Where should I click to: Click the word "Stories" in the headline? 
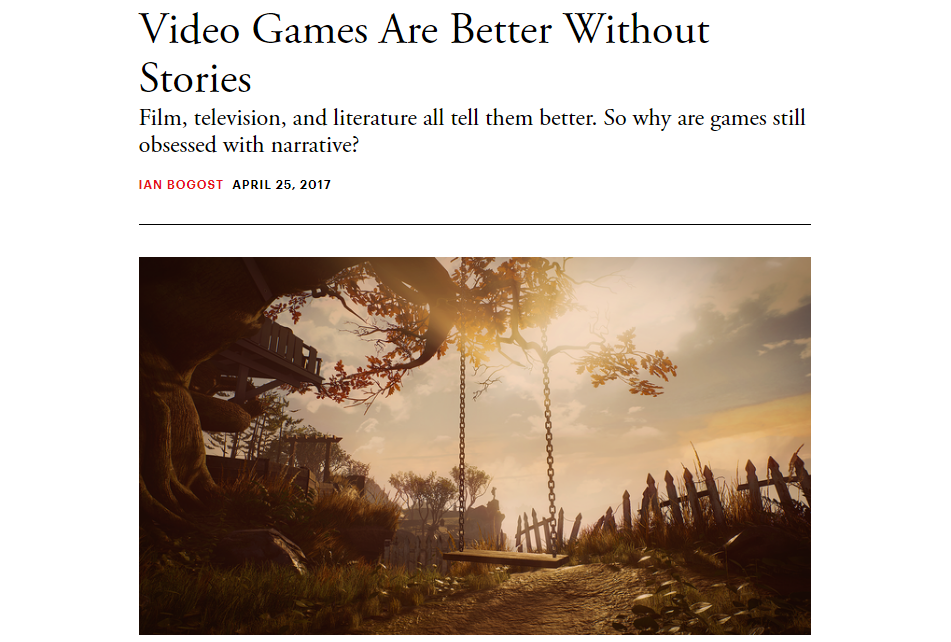coord(195,79)
